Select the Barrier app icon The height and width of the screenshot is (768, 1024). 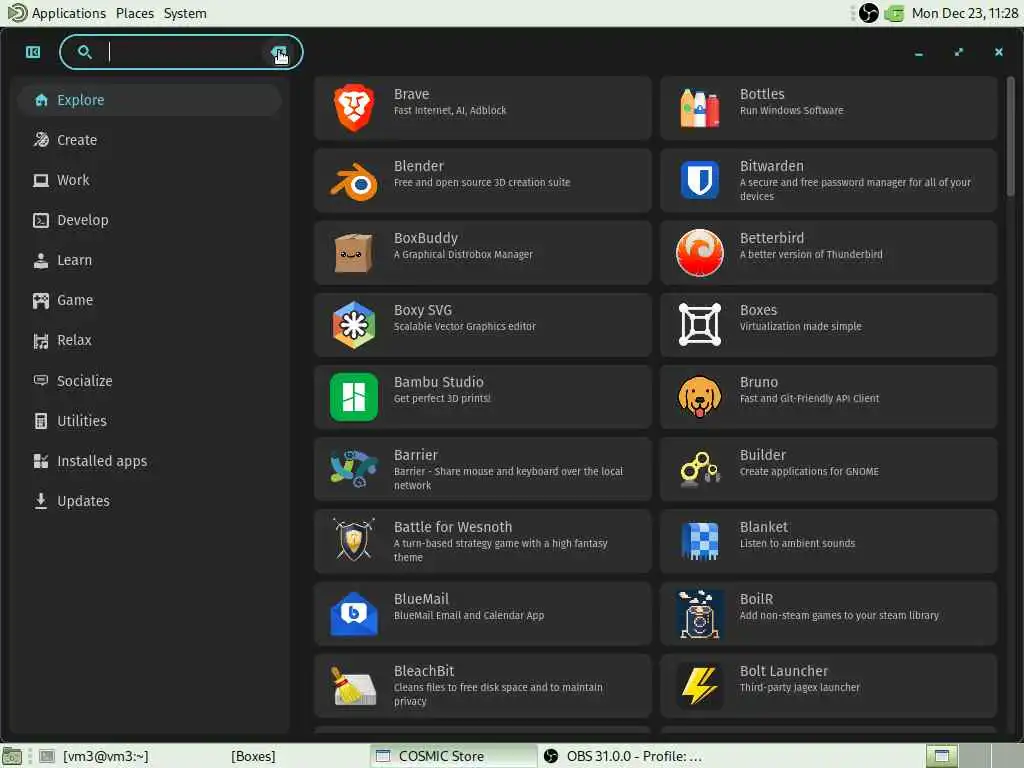tap(353, 469)
